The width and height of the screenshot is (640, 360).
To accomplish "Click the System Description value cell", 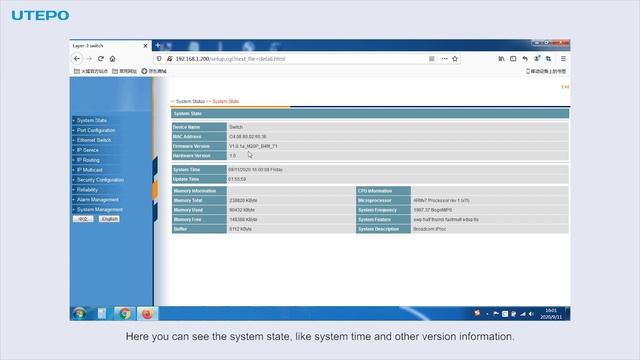I will click(490, 229).
